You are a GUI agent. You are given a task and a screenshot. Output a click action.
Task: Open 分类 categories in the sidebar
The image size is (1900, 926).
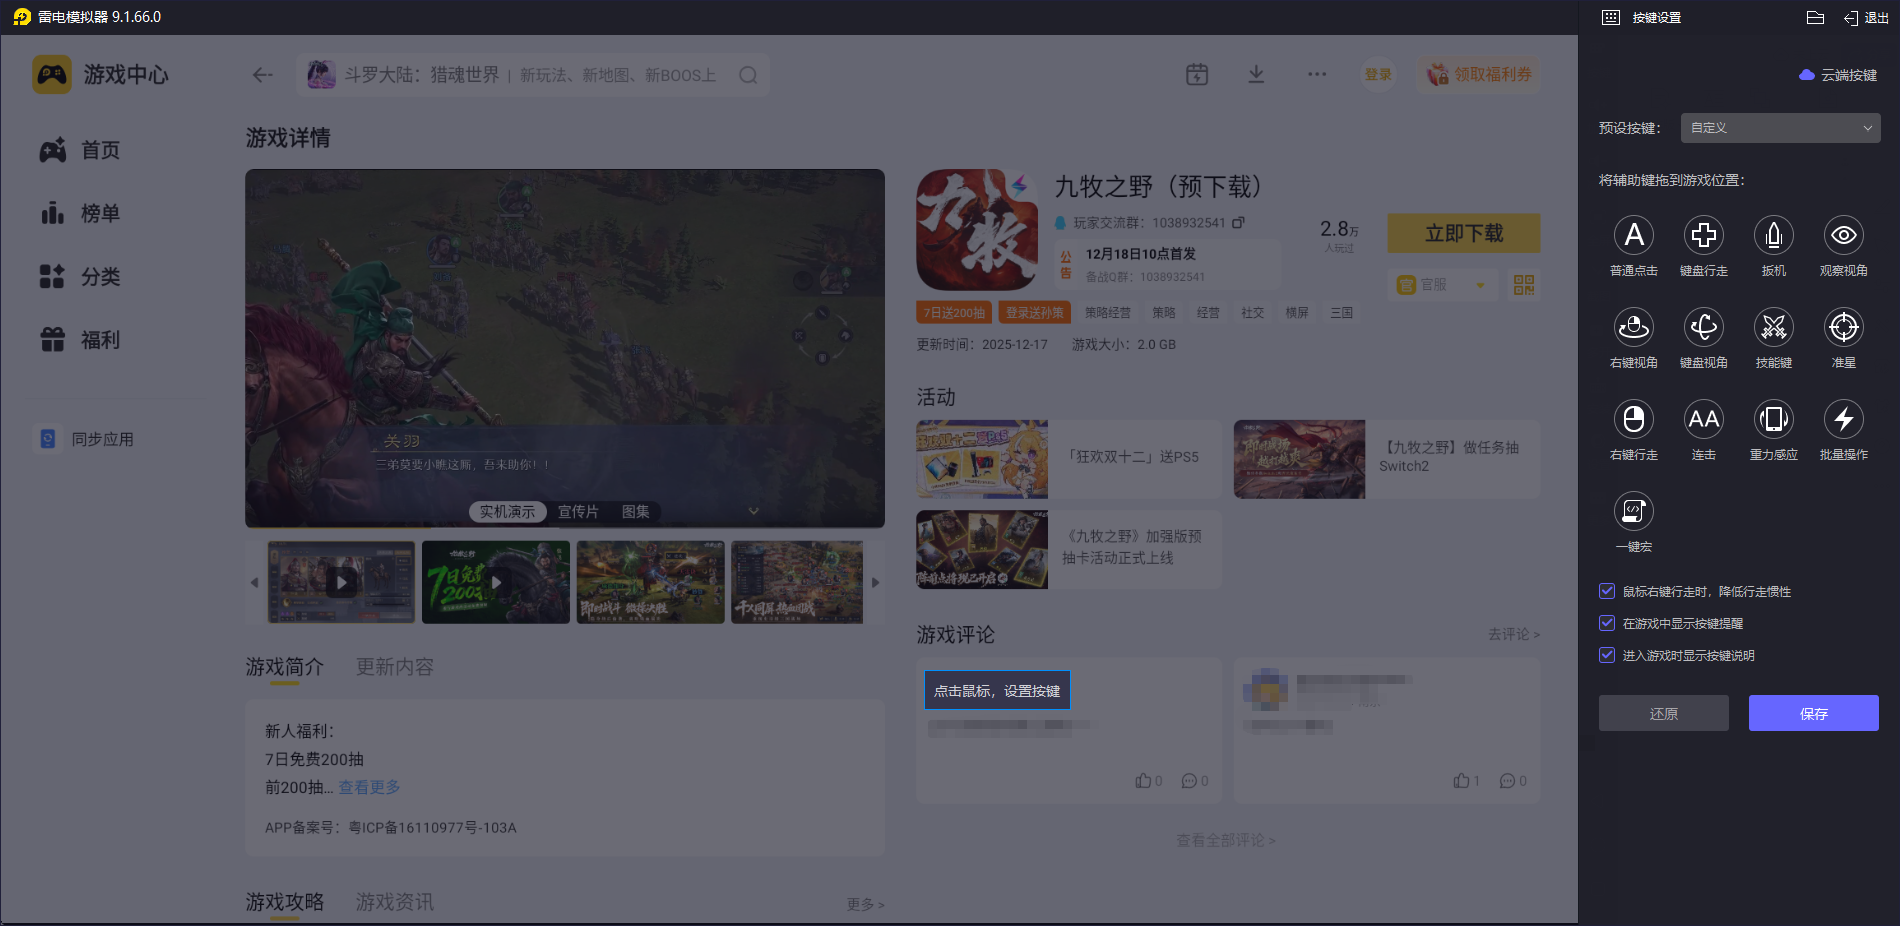tap(80, 276)
